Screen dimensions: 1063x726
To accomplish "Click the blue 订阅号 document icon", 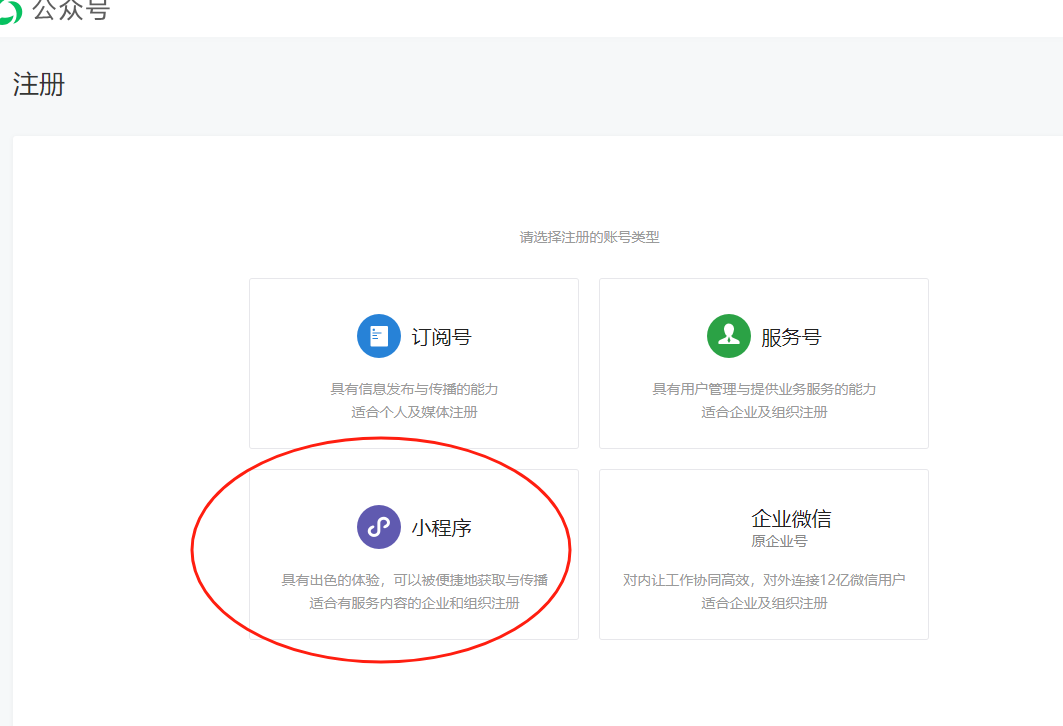I will (378, 336).
